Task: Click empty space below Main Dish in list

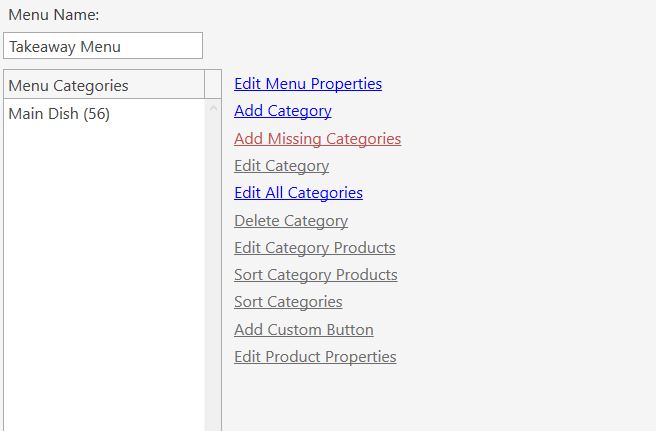Action: click(104, 272)
